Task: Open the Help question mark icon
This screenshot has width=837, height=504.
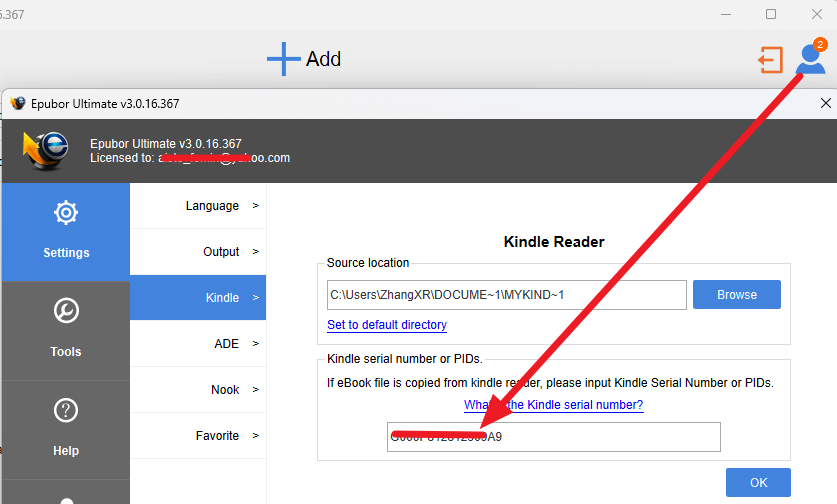Action: tap(66, 410)
